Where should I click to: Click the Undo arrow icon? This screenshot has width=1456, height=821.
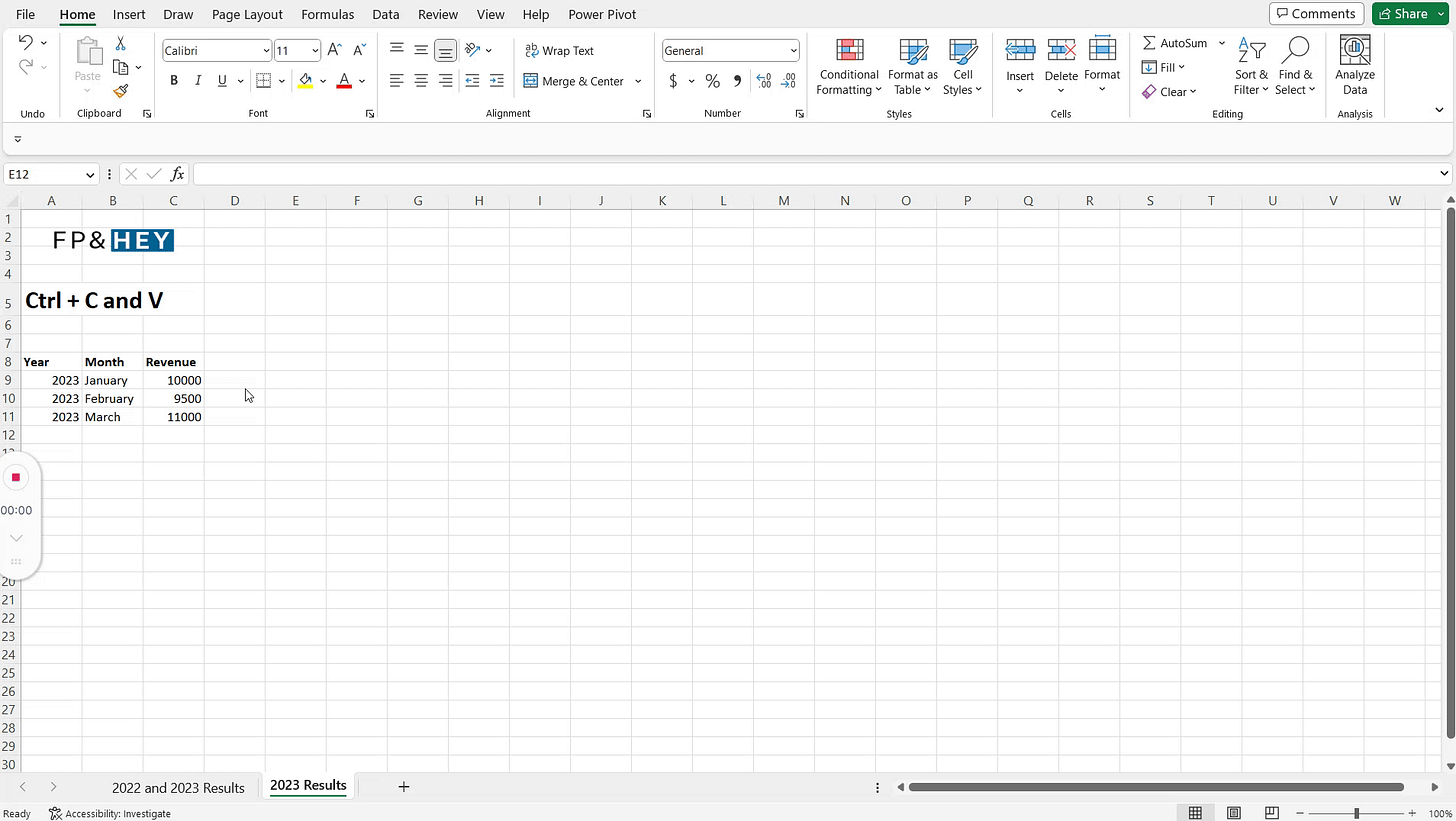25,42
